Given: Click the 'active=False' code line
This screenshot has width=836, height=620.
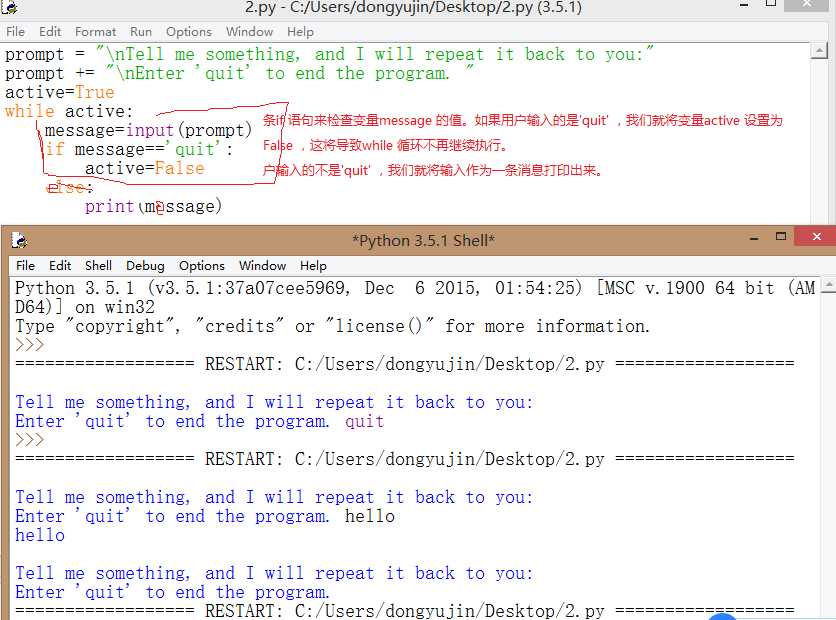Looking at the screenshot, I should [x=144, y=168].
